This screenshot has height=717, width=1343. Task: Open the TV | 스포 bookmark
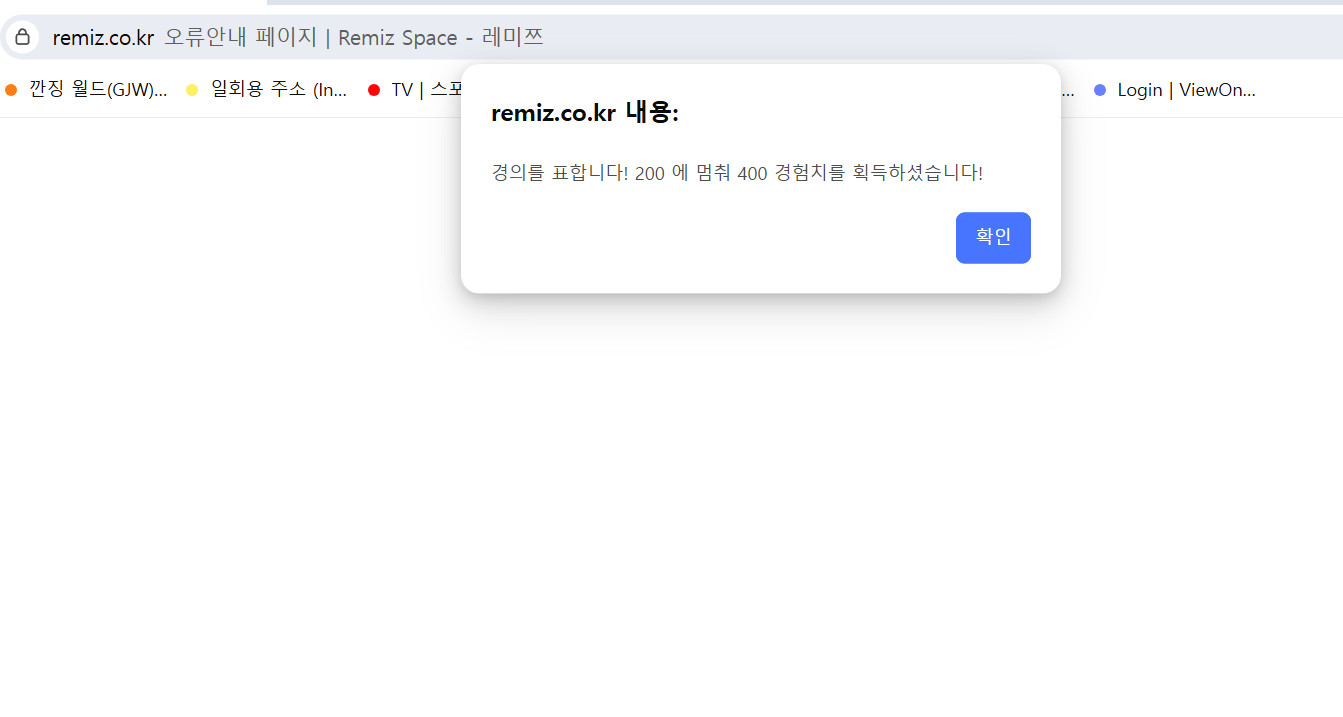415,90
